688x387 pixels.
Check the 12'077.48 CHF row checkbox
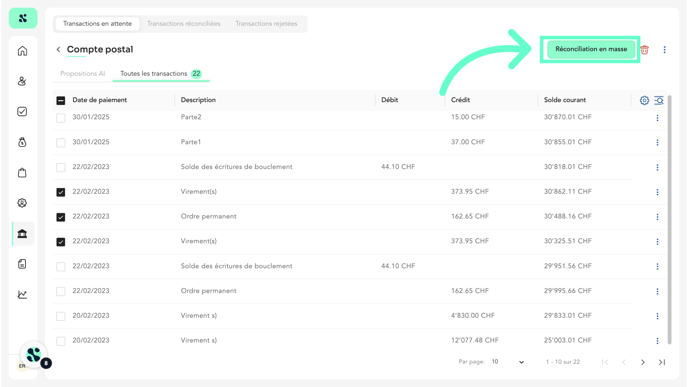(x=61, y=341)
